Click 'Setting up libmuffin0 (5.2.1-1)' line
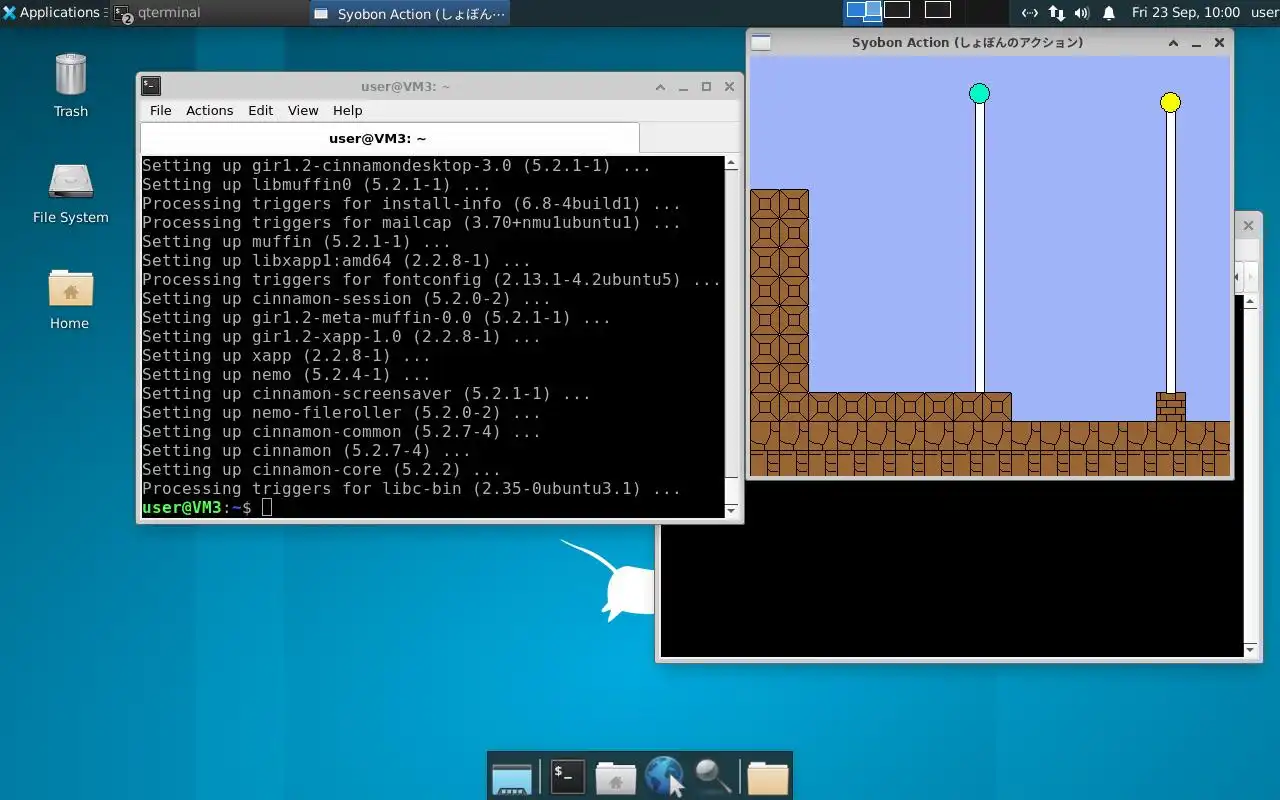The width and height of the screenshot is (1280, 800). tap(316, 185)
